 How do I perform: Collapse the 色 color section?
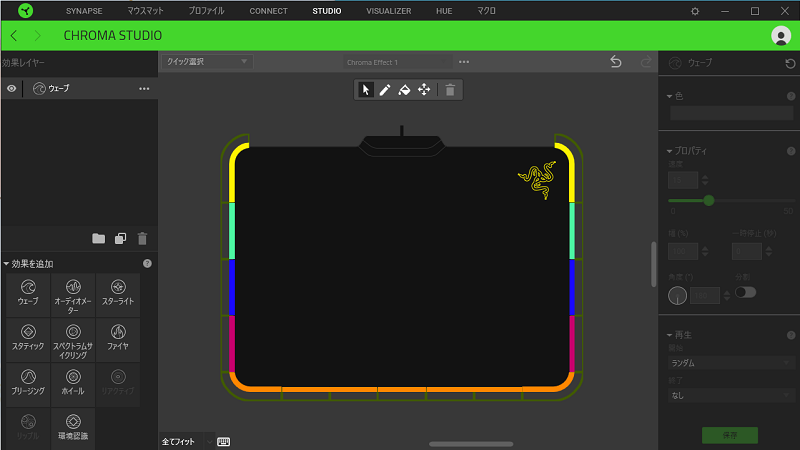[669, 96]
